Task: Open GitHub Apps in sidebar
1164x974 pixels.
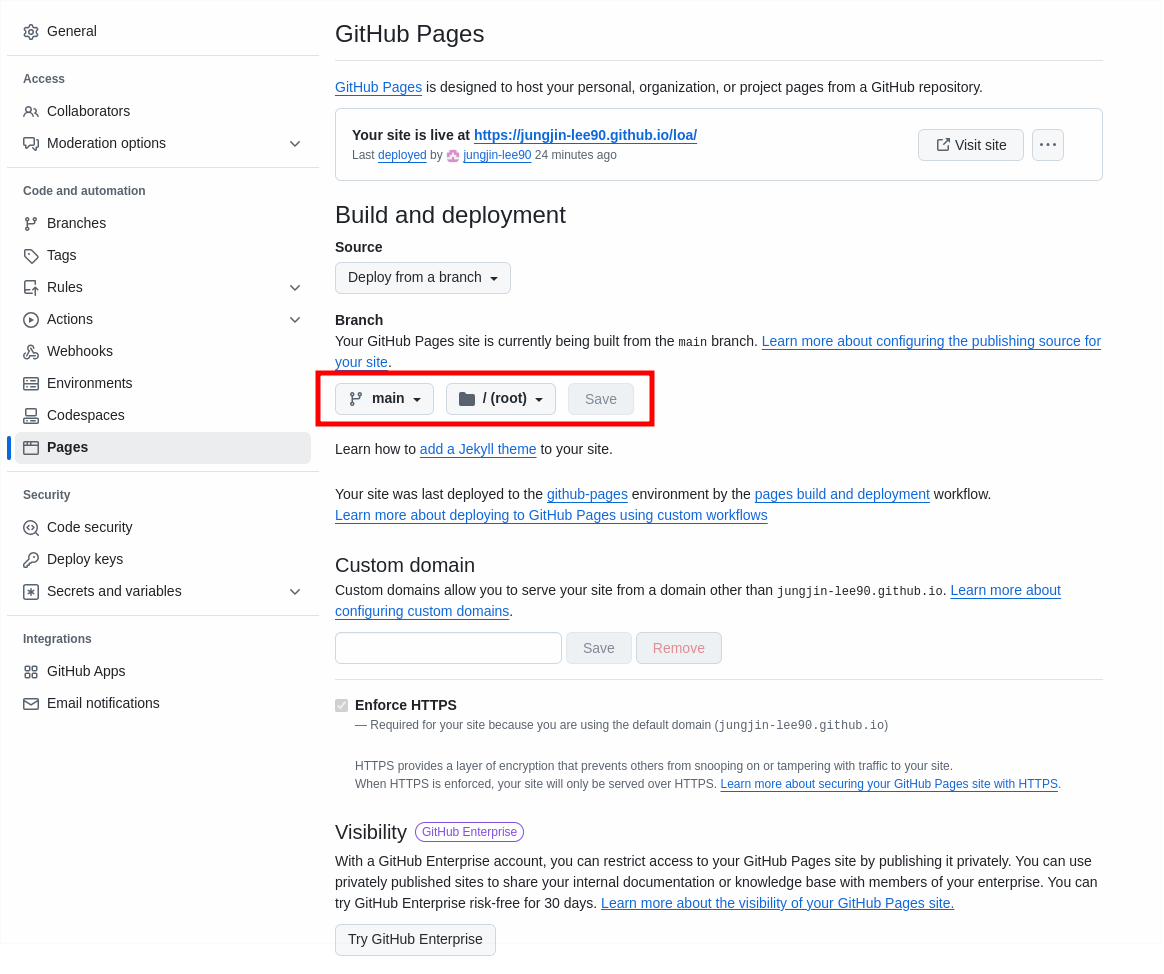Action: (x=163, y=671)
